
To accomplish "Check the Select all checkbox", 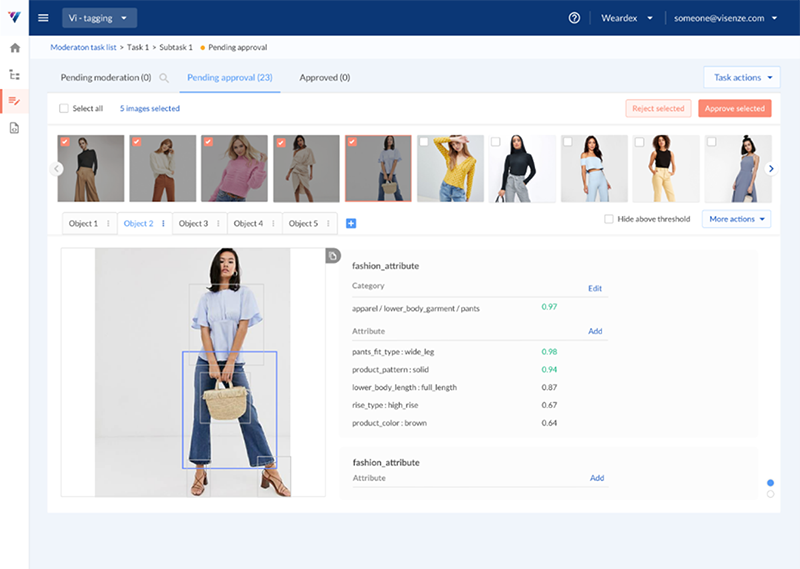I will click(x=64, y=108).
